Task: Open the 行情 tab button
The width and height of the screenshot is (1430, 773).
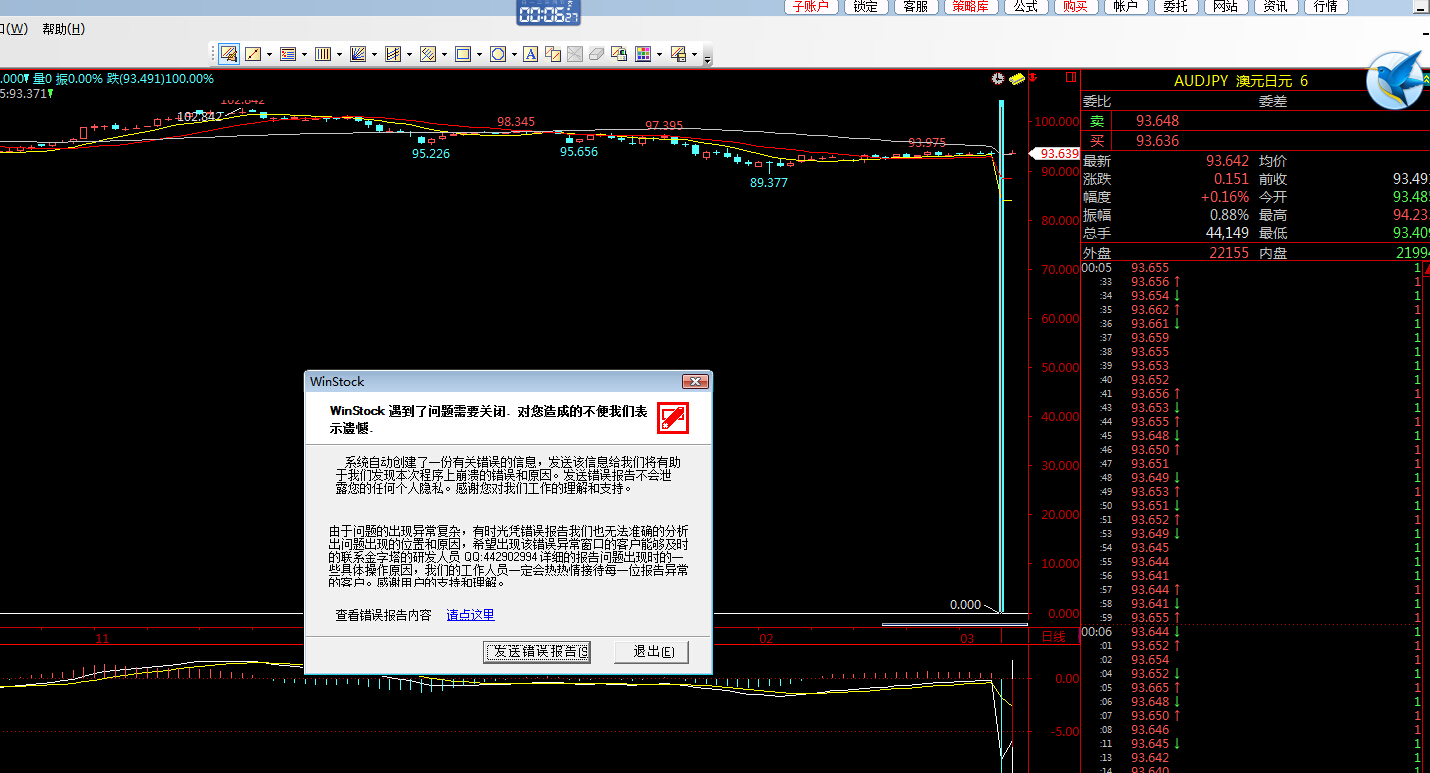Action: pos(1325,6)
